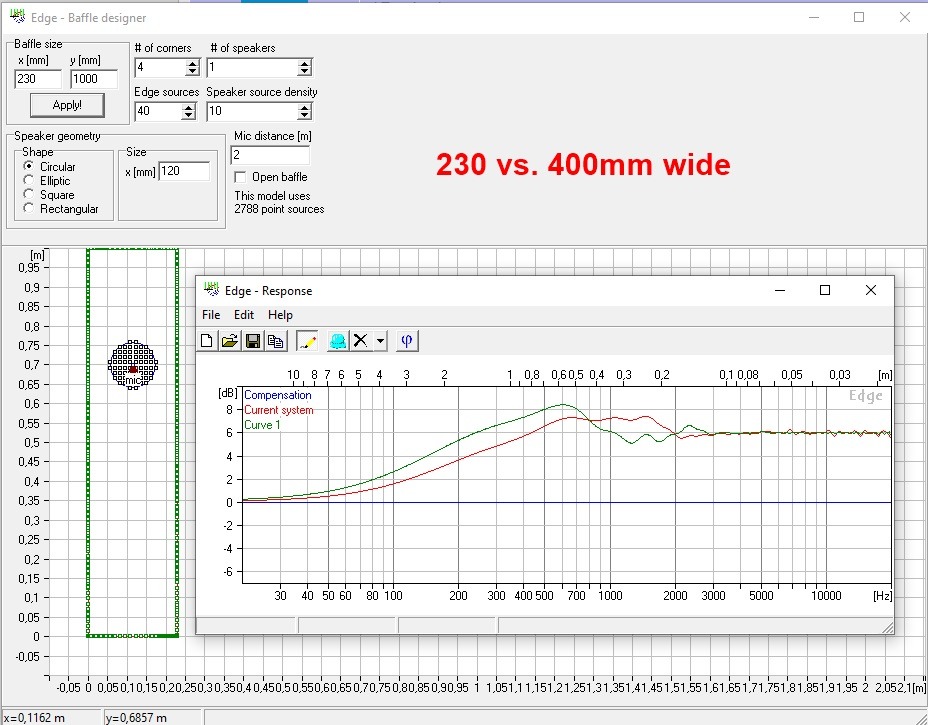Click the New document icon in Response toolbar
The width and height of the screenshot is (928, 725).
(207, 341)
